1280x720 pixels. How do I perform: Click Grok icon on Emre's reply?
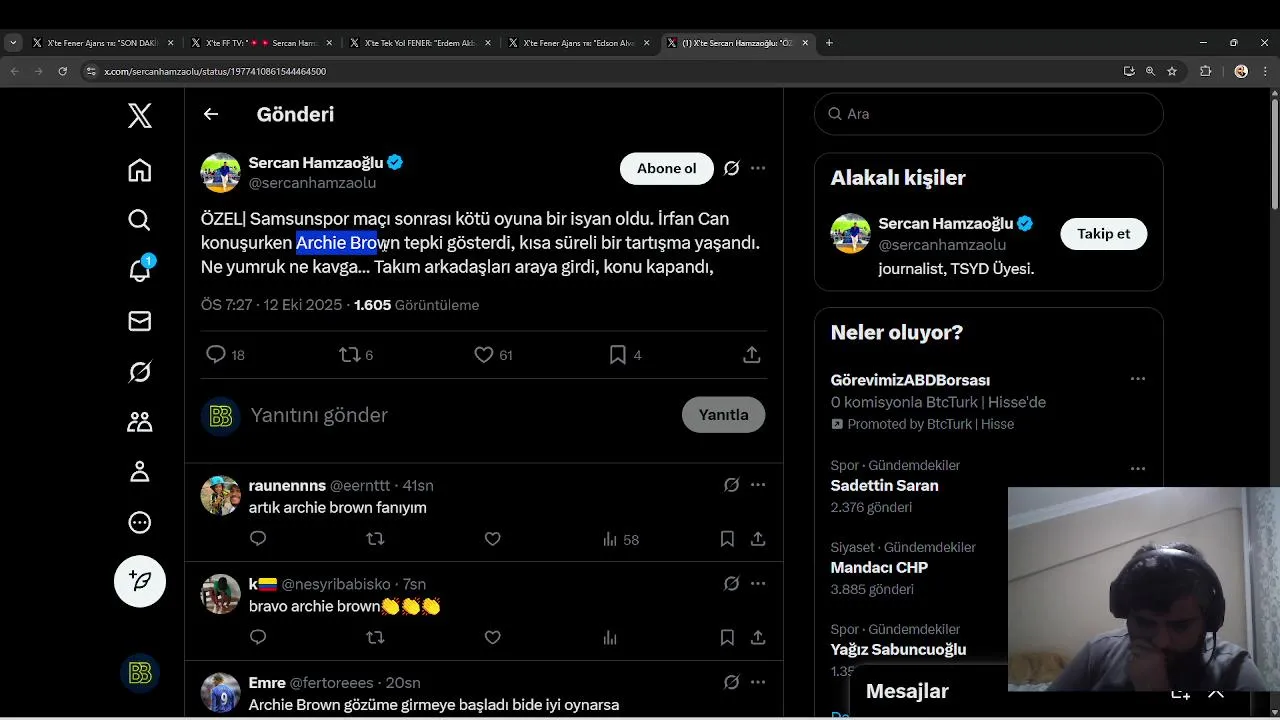[732, 682]
